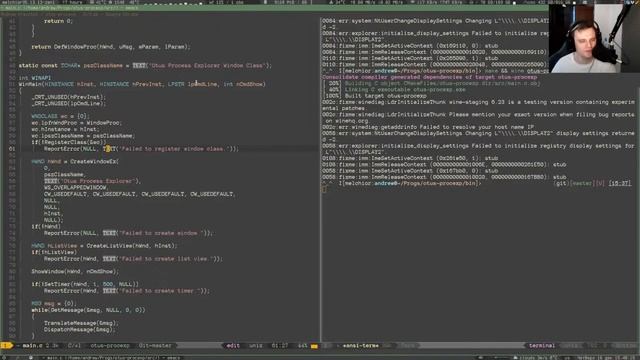
Task: Click '[100%] Built target otus-procexp' terminal line
Action: tap(375, 96)
